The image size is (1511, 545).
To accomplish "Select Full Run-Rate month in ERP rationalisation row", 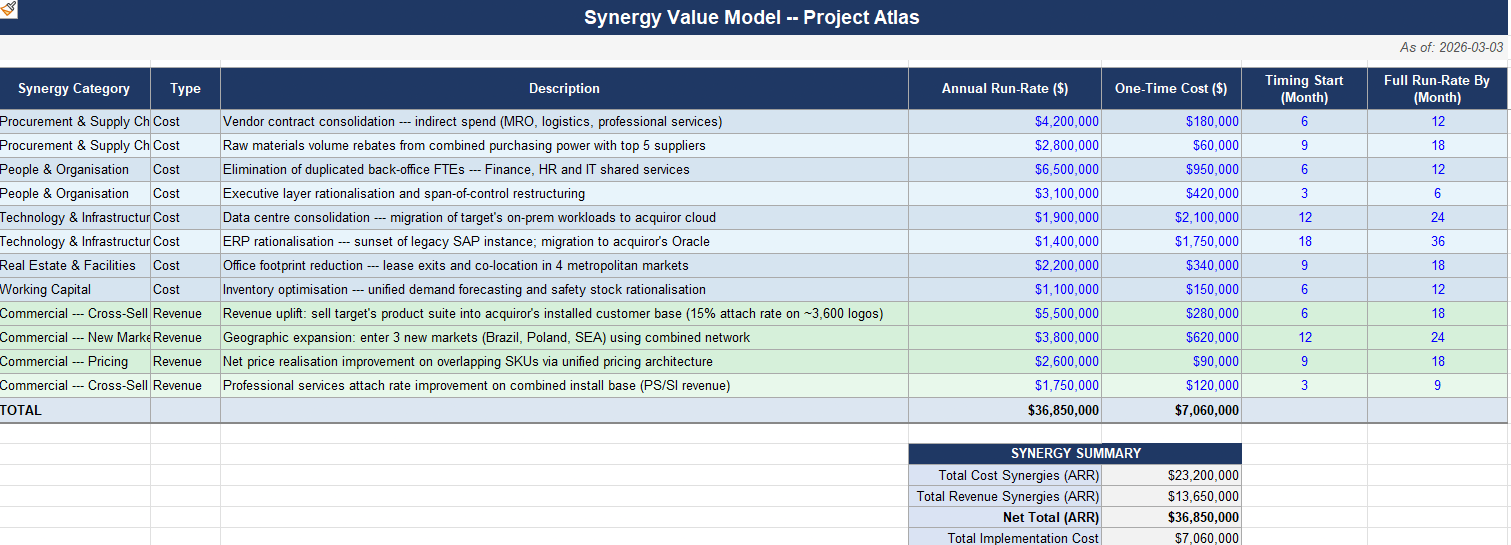I will coord(1437,242).
